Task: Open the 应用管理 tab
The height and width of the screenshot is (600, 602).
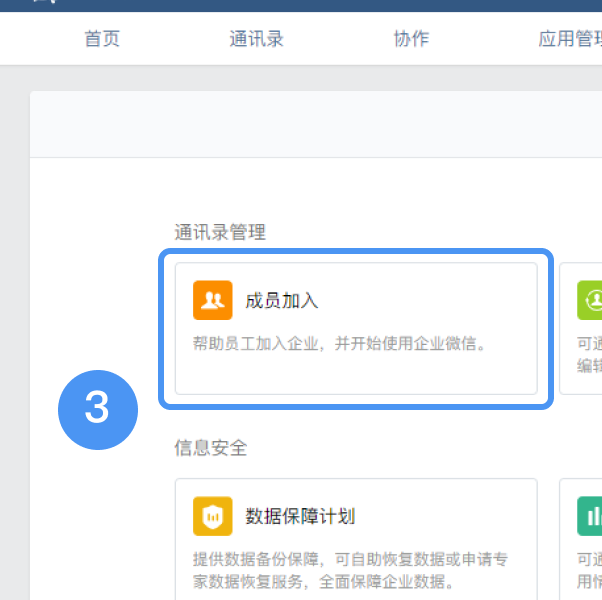Action: click(570, 39)
